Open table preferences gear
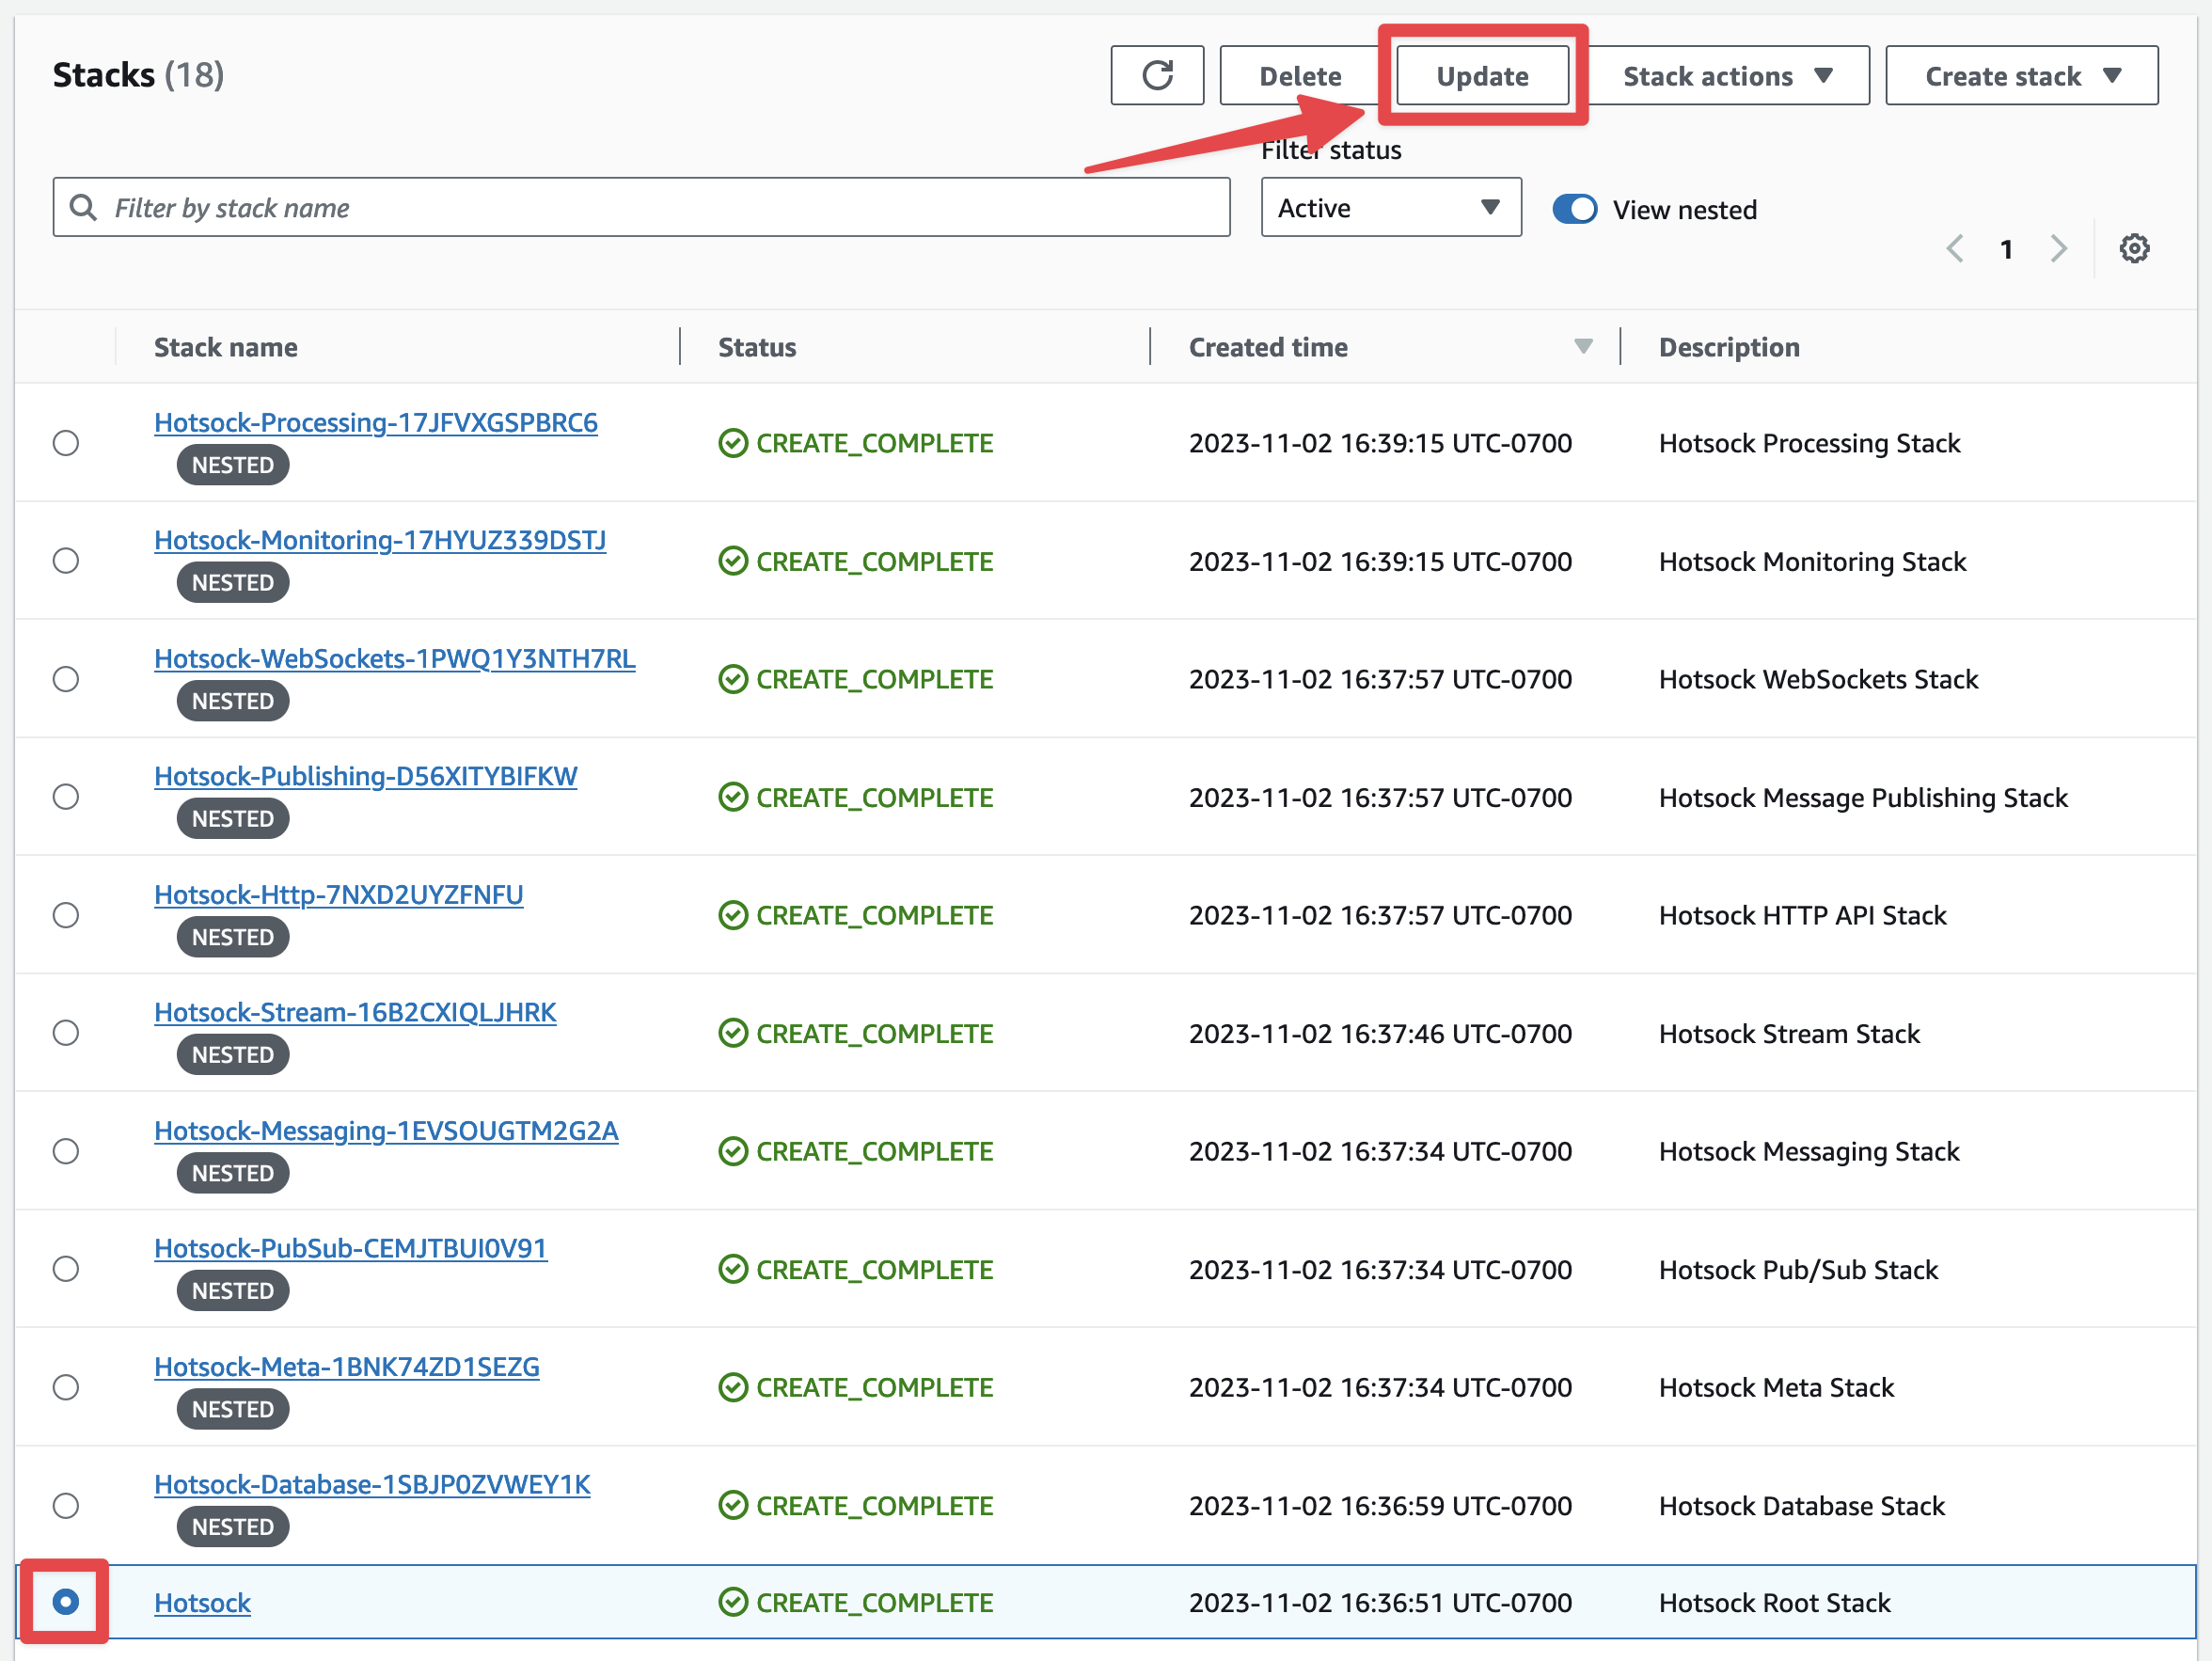Image resolution: width=2212 pixels, height=1661 pixels. (x=2134, y=248)
